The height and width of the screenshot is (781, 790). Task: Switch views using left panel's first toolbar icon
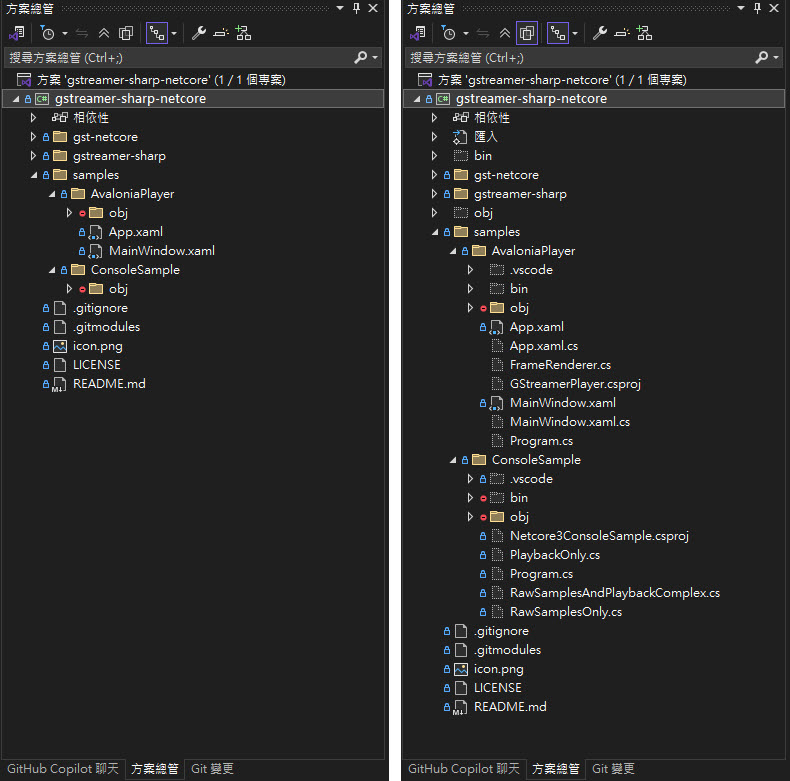[x=17, y=33]
